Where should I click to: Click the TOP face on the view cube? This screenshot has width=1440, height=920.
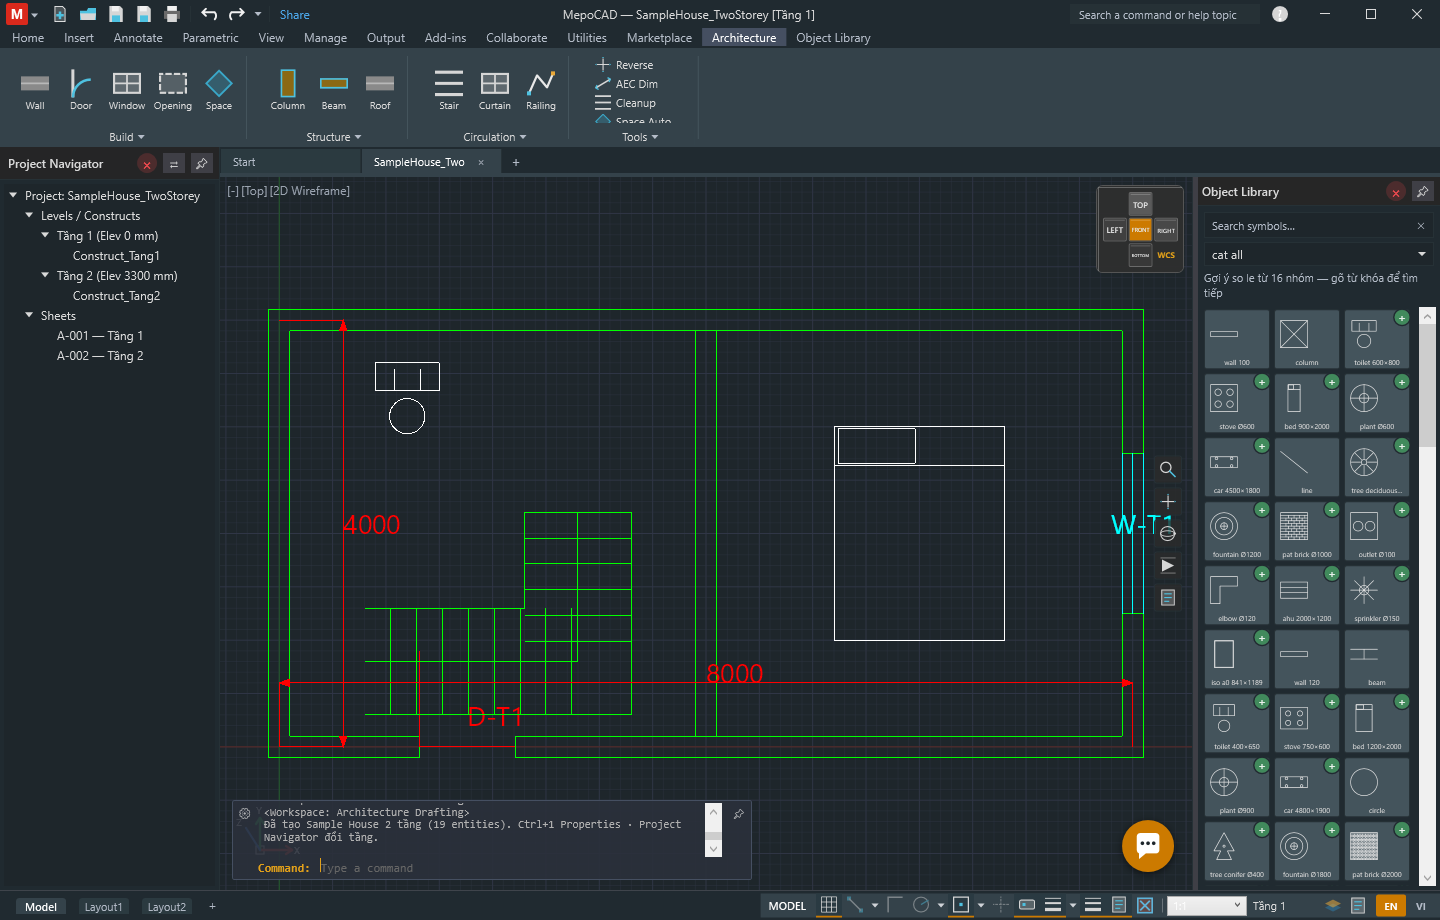(1140, 205)
